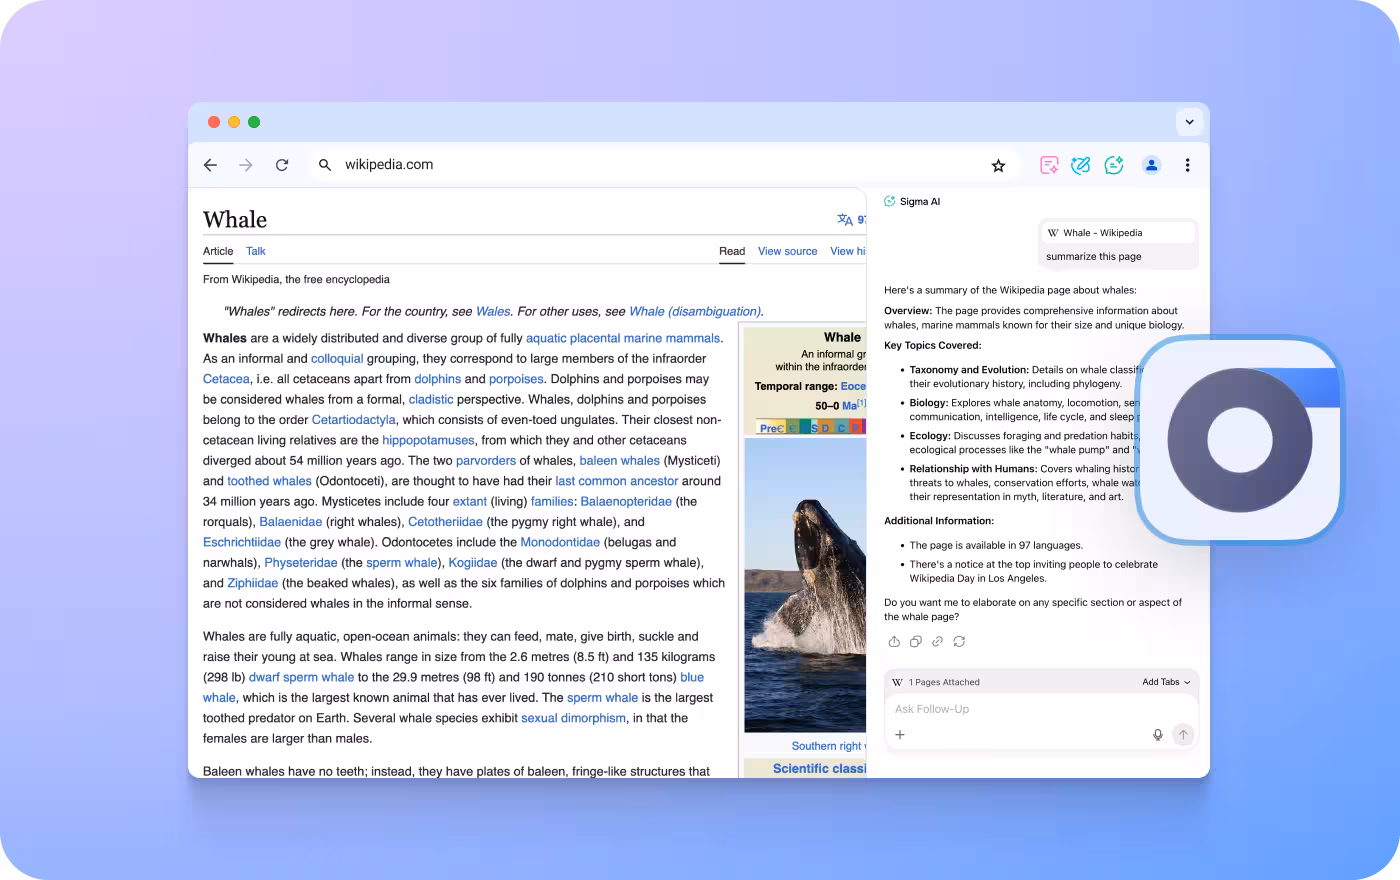Open the Cetacea link
1400x880 pixels.
click(226, 379)
